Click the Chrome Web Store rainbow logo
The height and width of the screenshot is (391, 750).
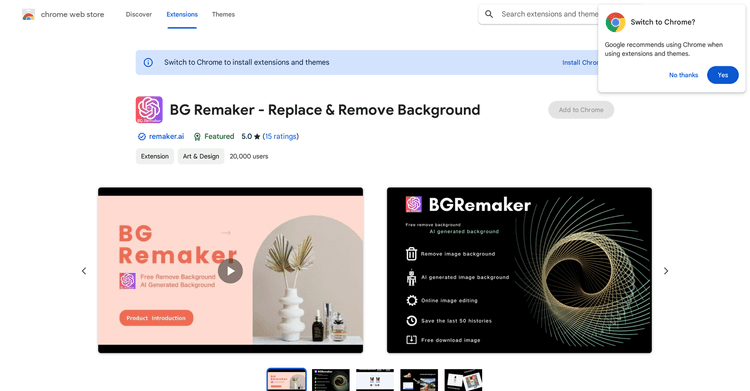[x=28, y=15]
